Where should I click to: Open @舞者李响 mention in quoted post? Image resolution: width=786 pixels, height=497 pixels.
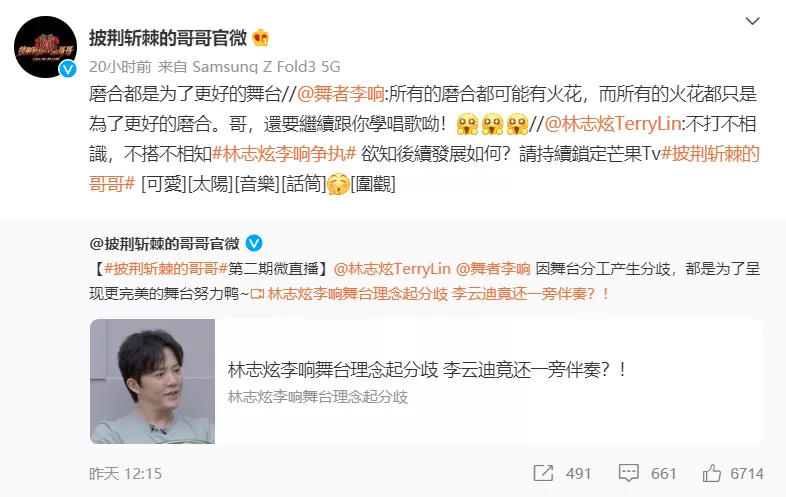(493, 269)
